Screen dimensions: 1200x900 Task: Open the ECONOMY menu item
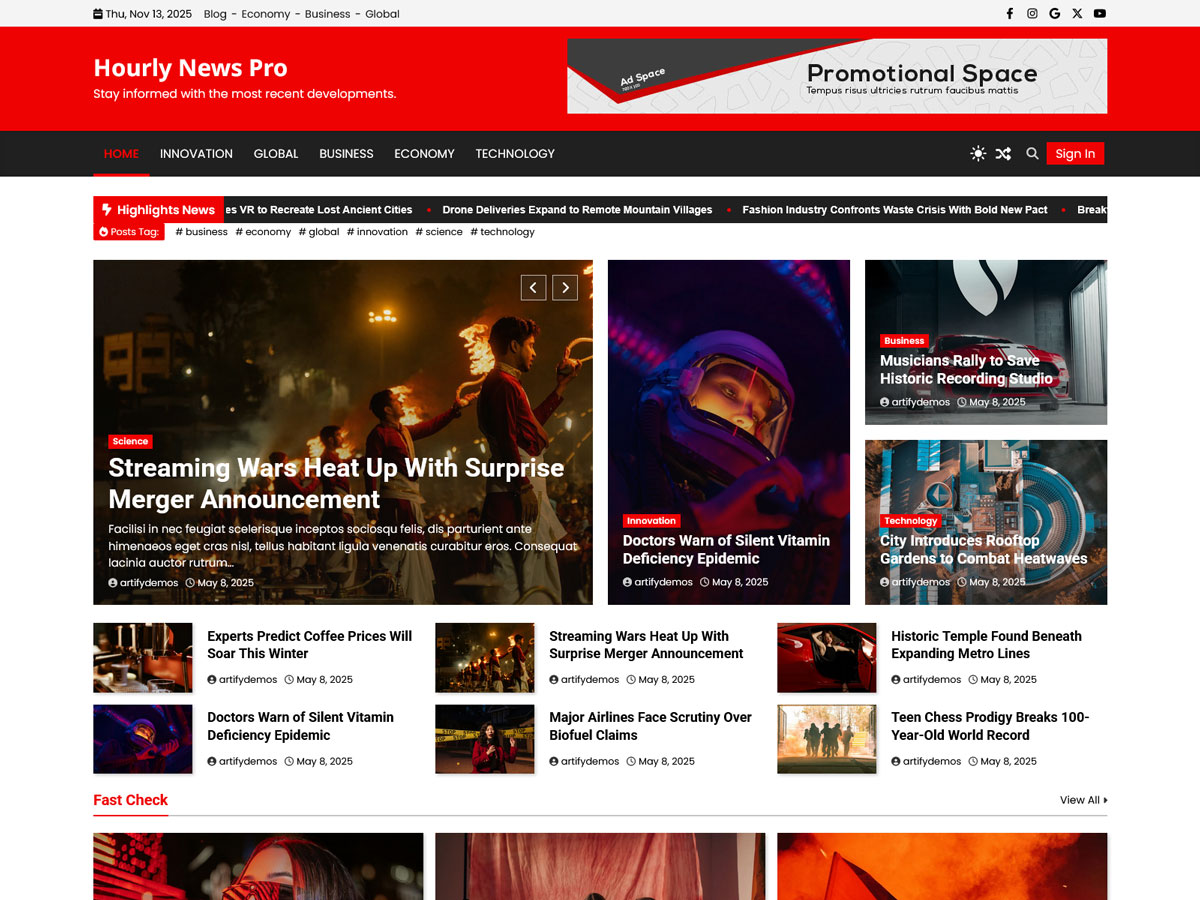click(x=424, y=154)
